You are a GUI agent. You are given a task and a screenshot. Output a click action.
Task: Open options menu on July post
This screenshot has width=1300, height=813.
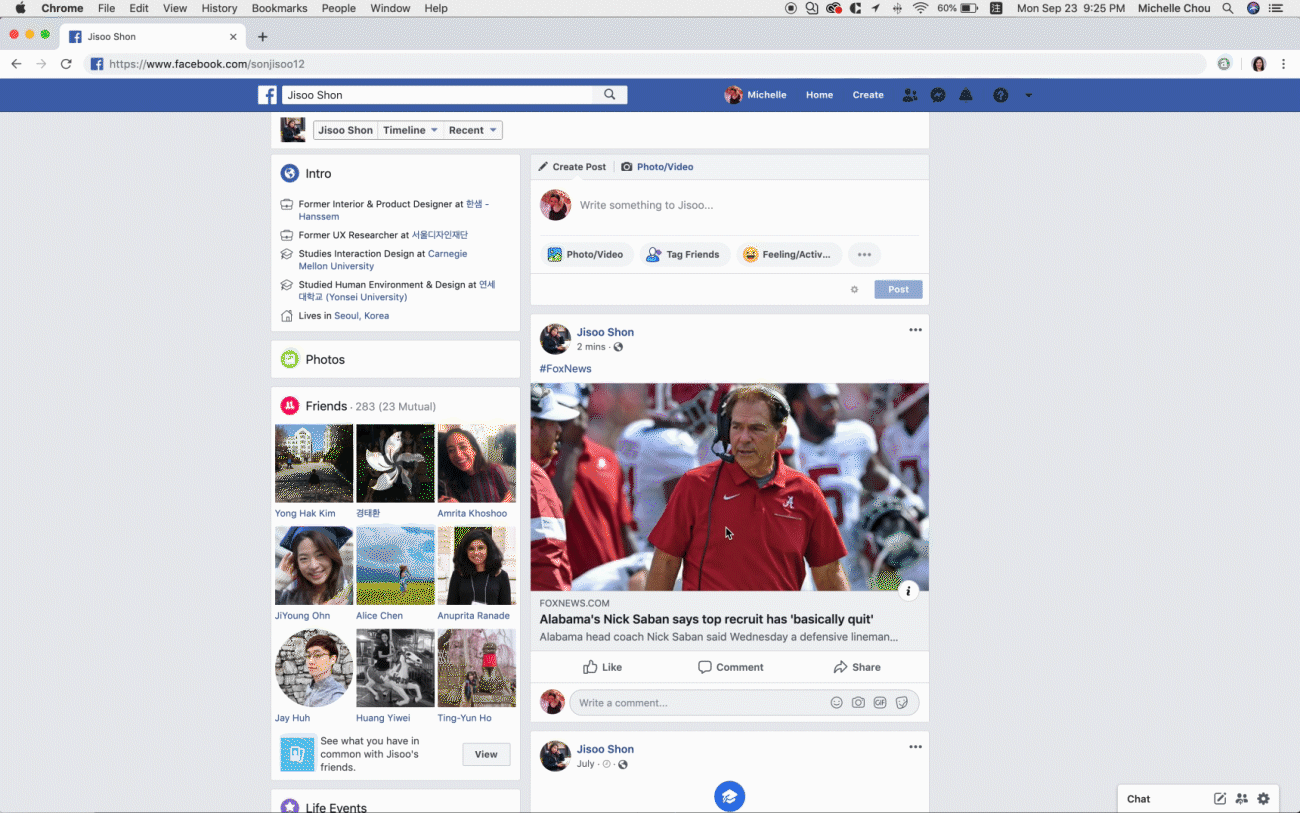(x=915, y=747)
